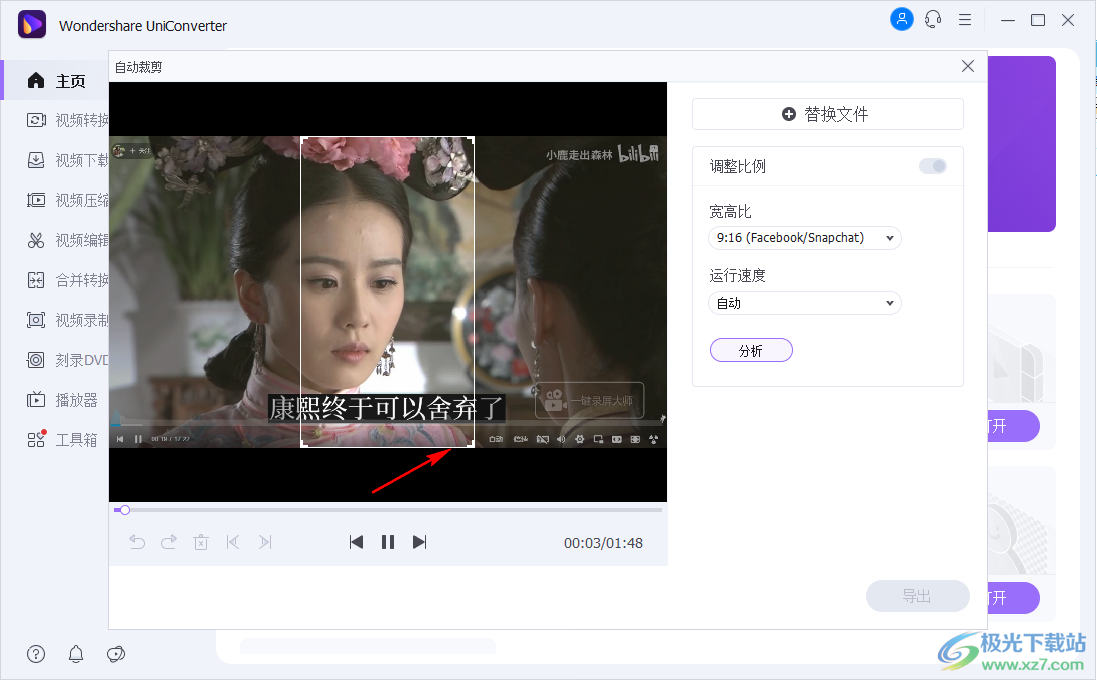Image resolution: width=1097 pixels, height=681 pixels.
Task: Open the 视频下载 video downloader section
Action: [67, 160]
